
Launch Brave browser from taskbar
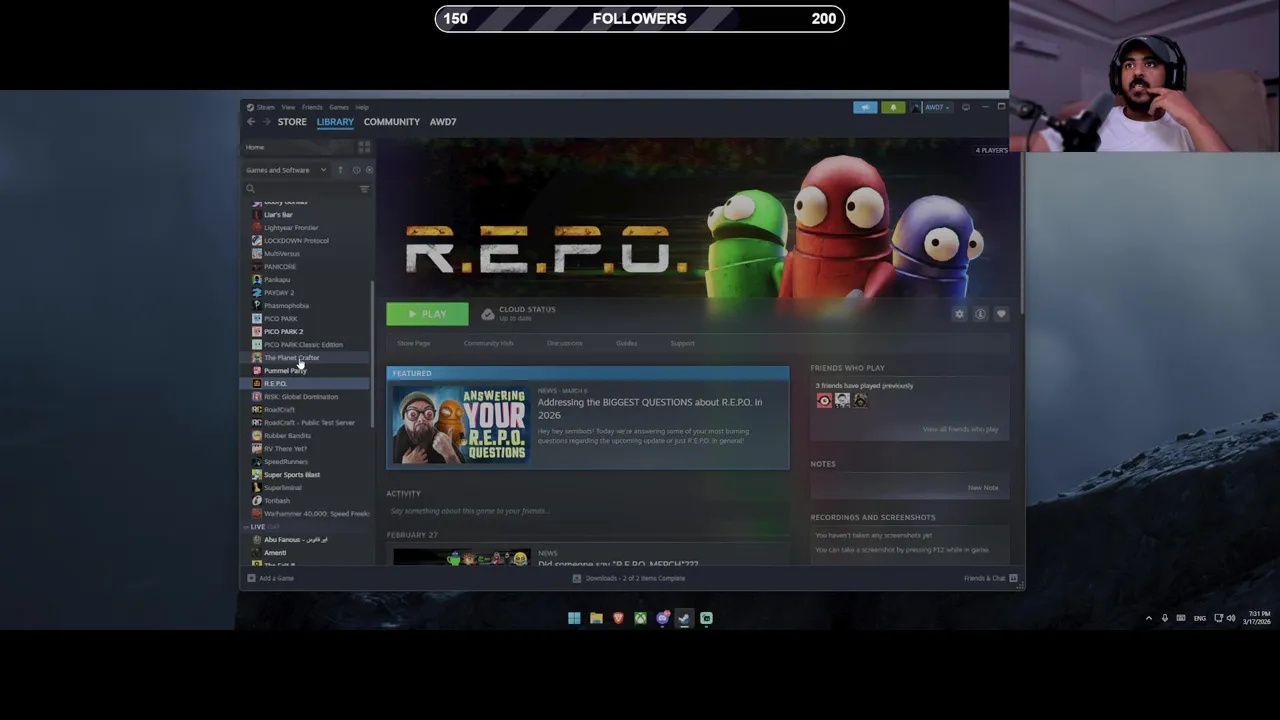(x=618, y=618)
